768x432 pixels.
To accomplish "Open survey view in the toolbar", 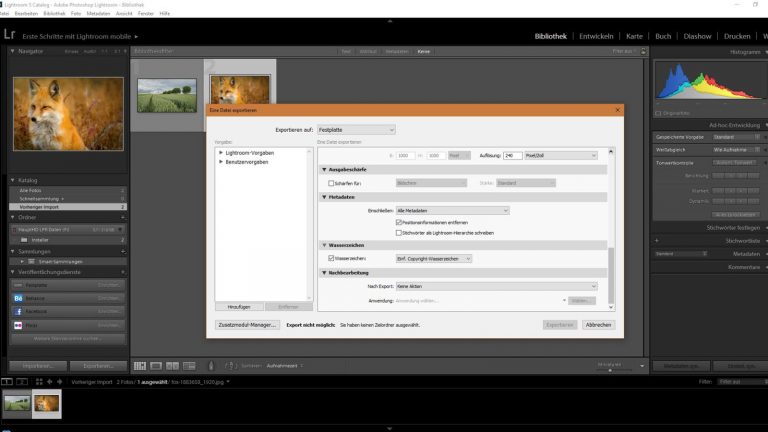I will (x=189, y=366).
